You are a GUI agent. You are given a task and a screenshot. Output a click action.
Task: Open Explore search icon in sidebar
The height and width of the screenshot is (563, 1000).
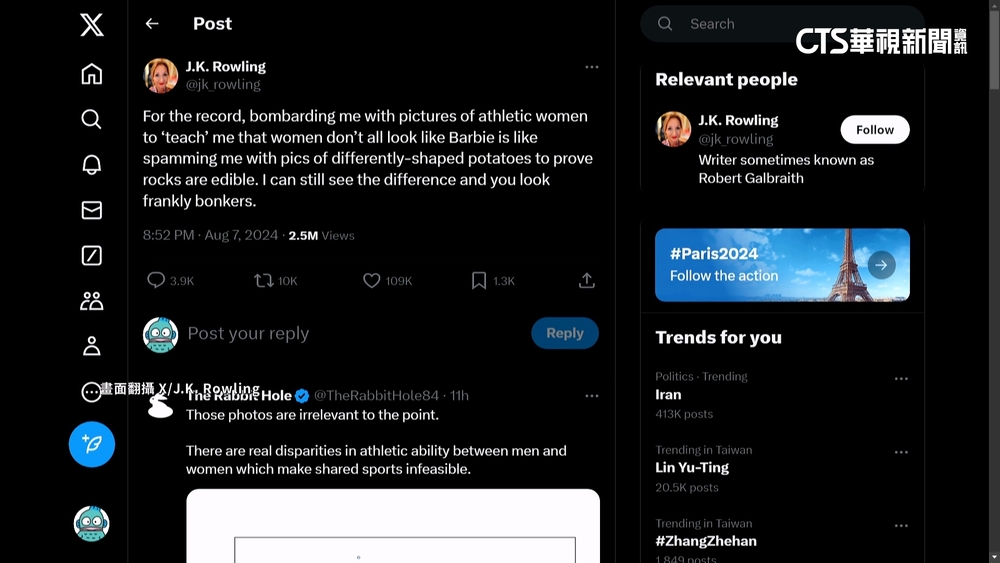click(91, 120)
